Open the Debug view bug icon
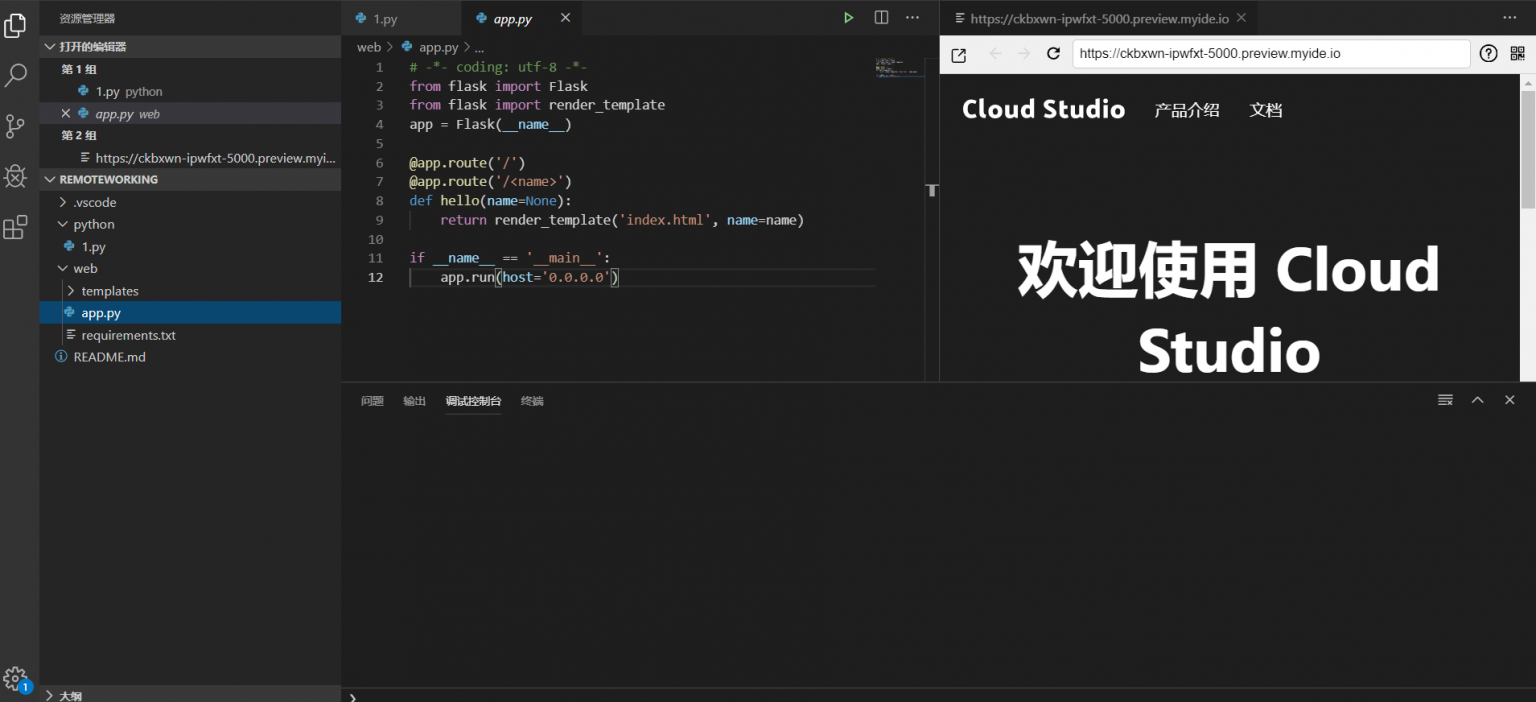Viewport: 1536px width, 702px height. 16,177
